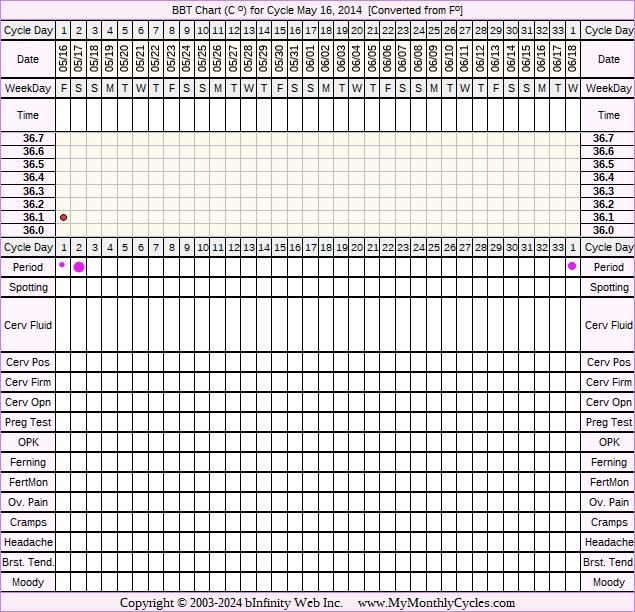Select the 06/10 date column header
Image resolution: width=635 pixels, height=612 pixels.
(x=449, y=59)
